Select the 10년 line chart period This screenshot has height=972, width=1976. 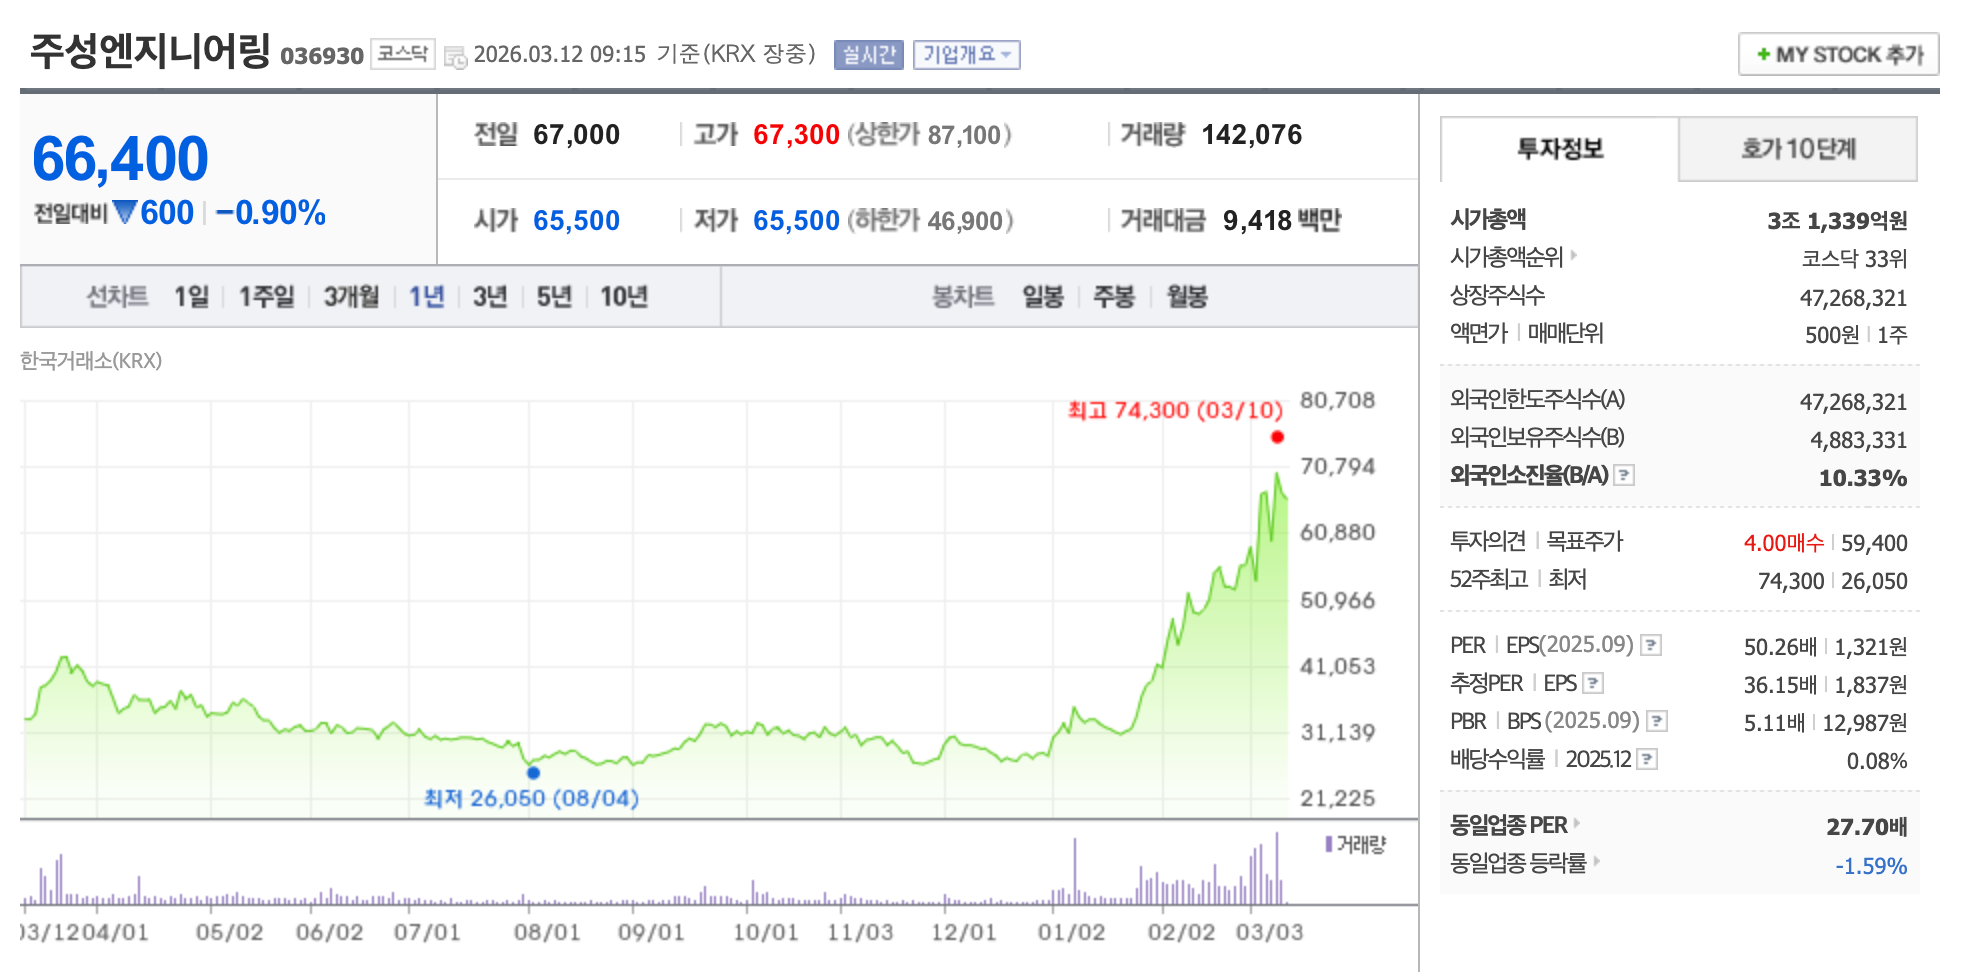coord(624,297)
